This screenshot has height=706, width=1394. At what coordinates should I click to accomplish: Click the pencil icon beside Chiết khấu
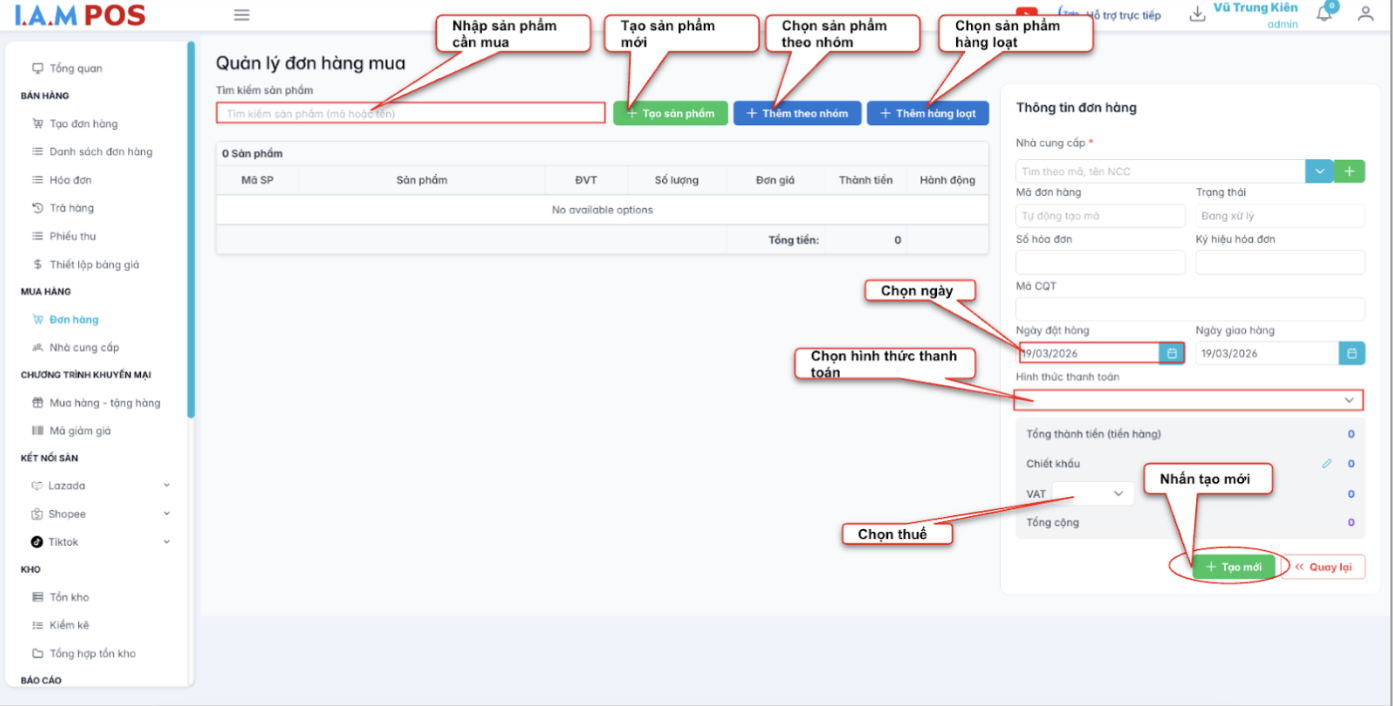coord(1327,464)
